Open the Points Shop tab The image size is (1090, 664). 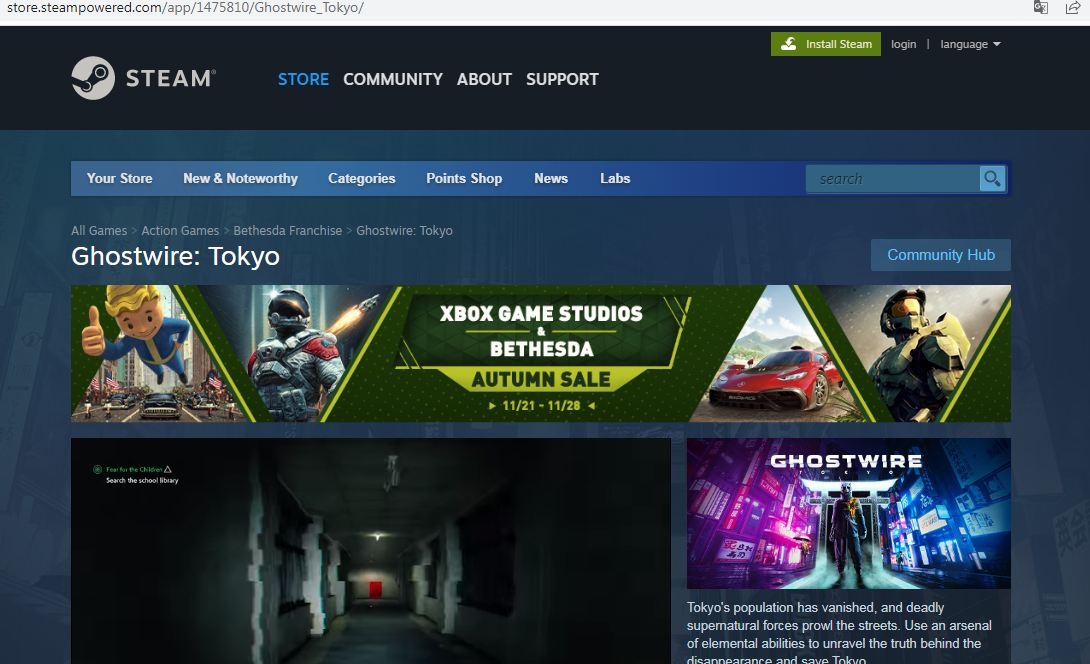[x=464, y=179]
